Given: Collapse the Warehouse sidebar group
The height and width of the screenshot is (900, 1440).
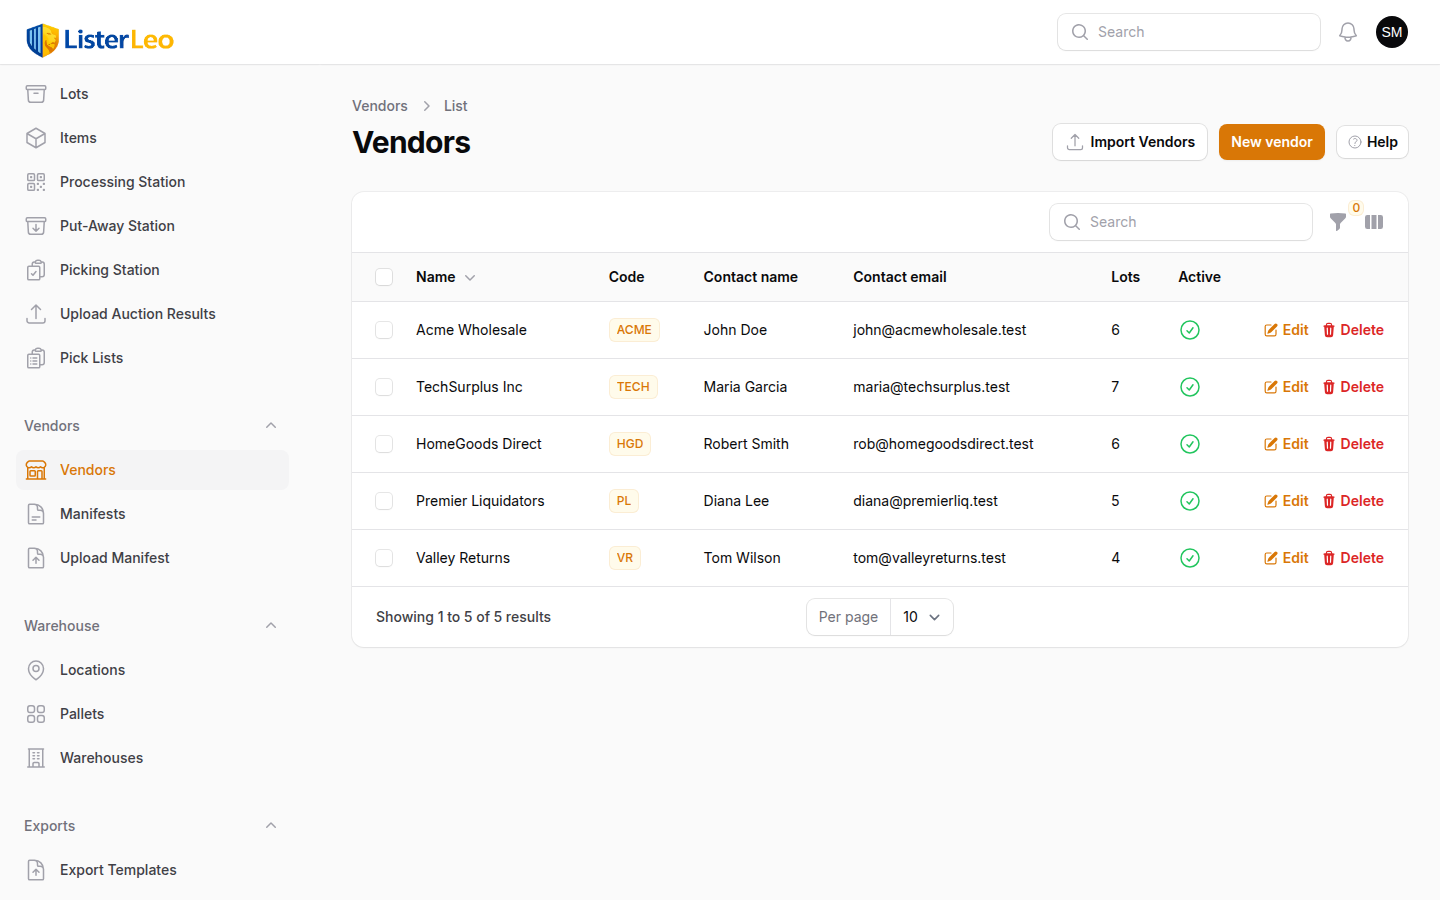Looking at the screenshot, I should pos(271,626).
